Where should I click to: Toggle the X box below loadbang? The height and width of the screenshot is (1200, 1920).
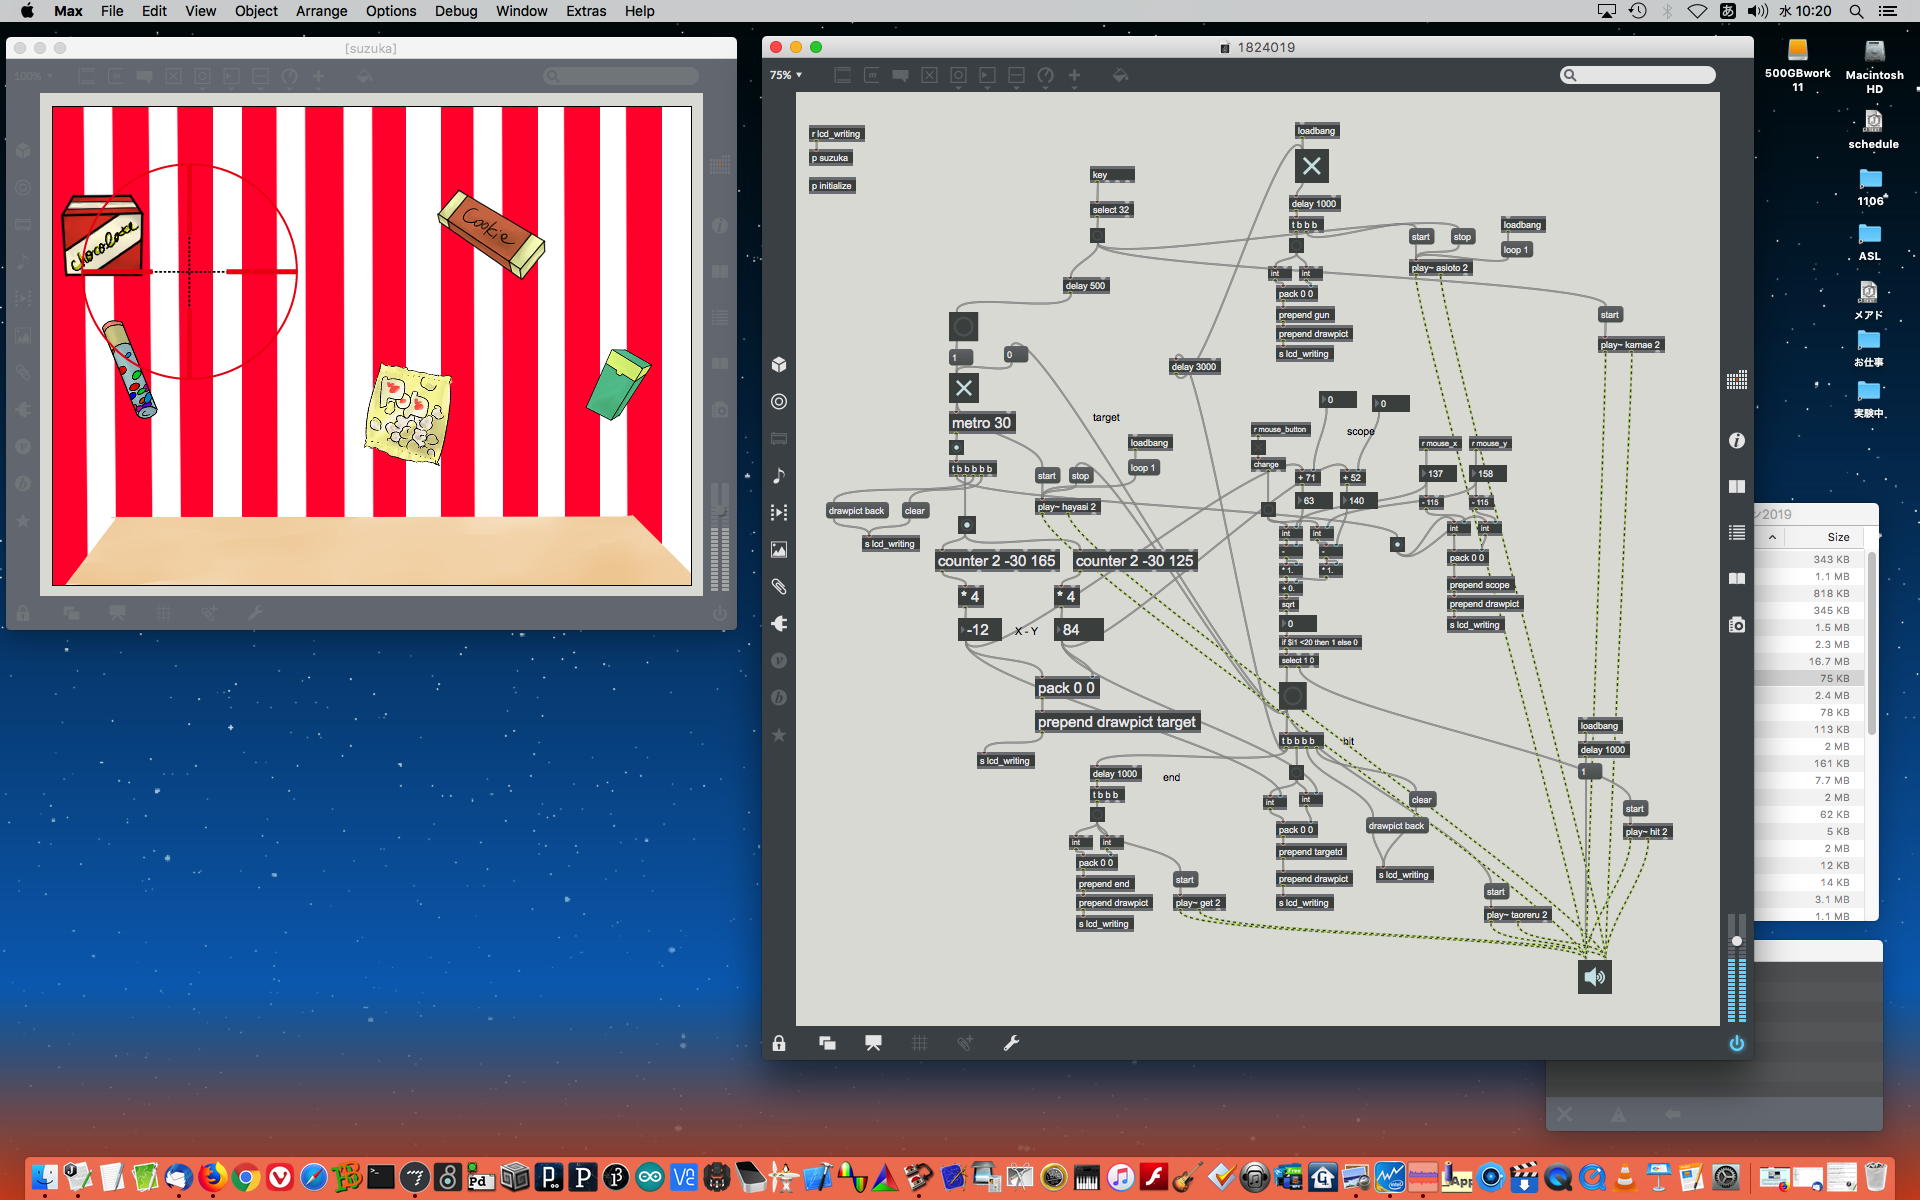click(1311, 166)
